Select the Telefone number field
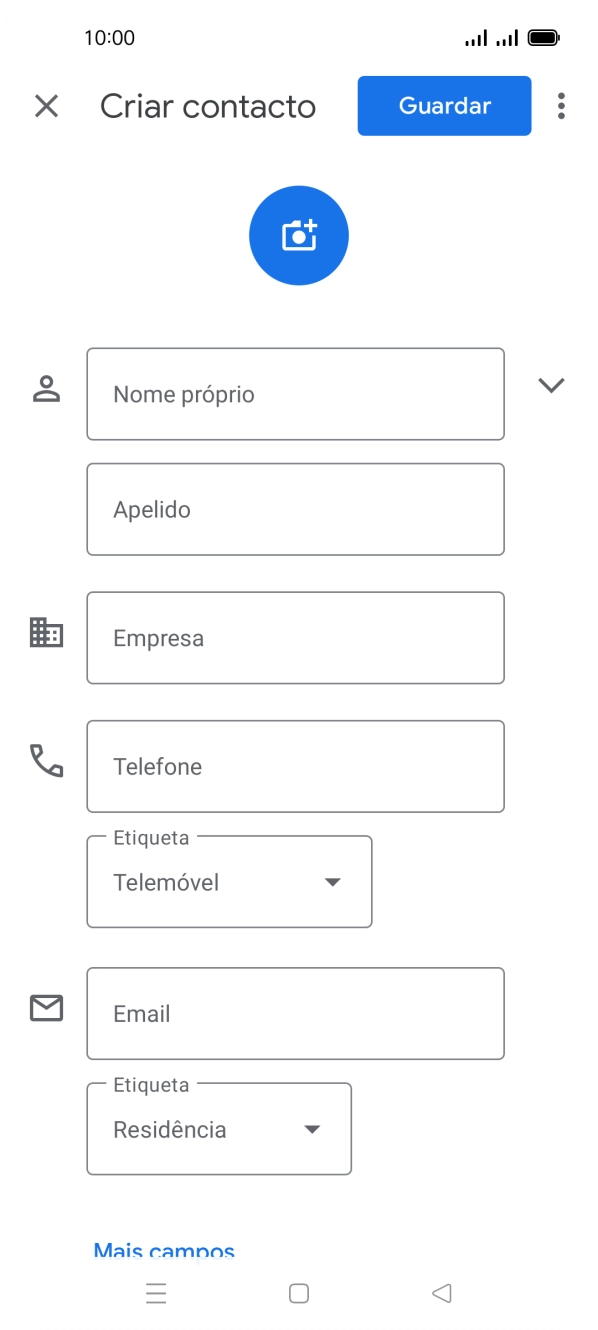This screenshot has height=1330, width=598. click(295, 766)
